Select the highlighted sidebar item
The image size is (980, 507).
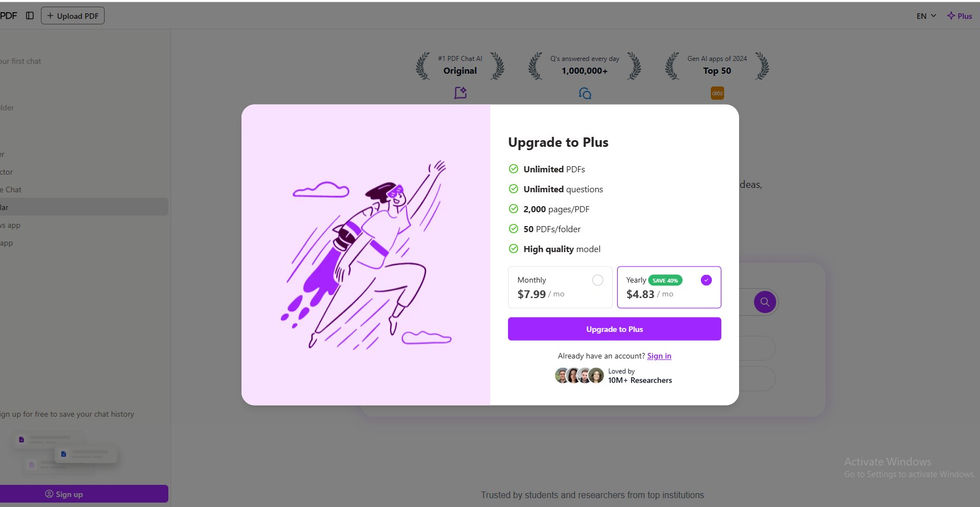[x=84, y=207]
